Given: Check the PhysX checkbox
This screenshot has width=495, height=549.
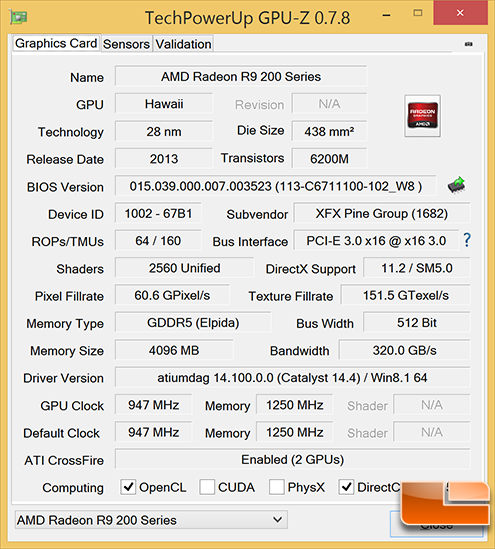Looking at the screenshot, I should pyautogui.click(x=277, y=487).
